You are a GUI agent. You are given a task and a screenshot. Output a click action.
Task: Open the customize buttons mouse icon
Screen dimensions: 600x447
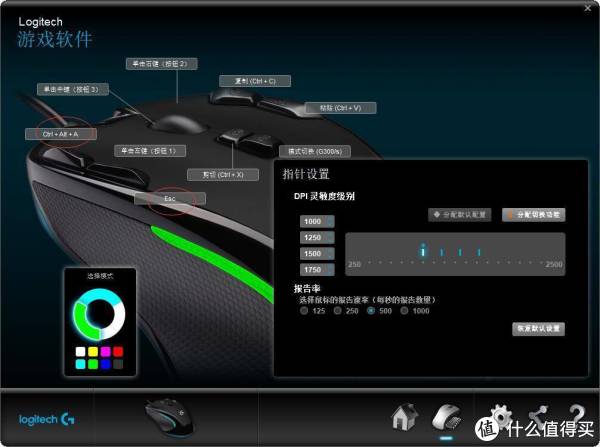(x=447, y=419)
